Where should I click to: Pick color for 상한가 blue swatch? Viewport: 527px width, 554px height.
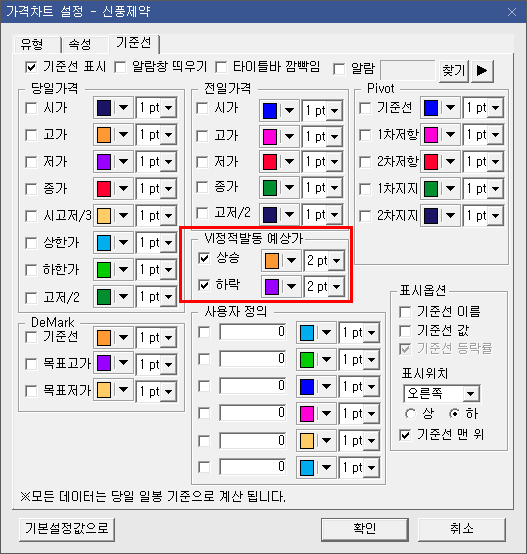[104, 243]
